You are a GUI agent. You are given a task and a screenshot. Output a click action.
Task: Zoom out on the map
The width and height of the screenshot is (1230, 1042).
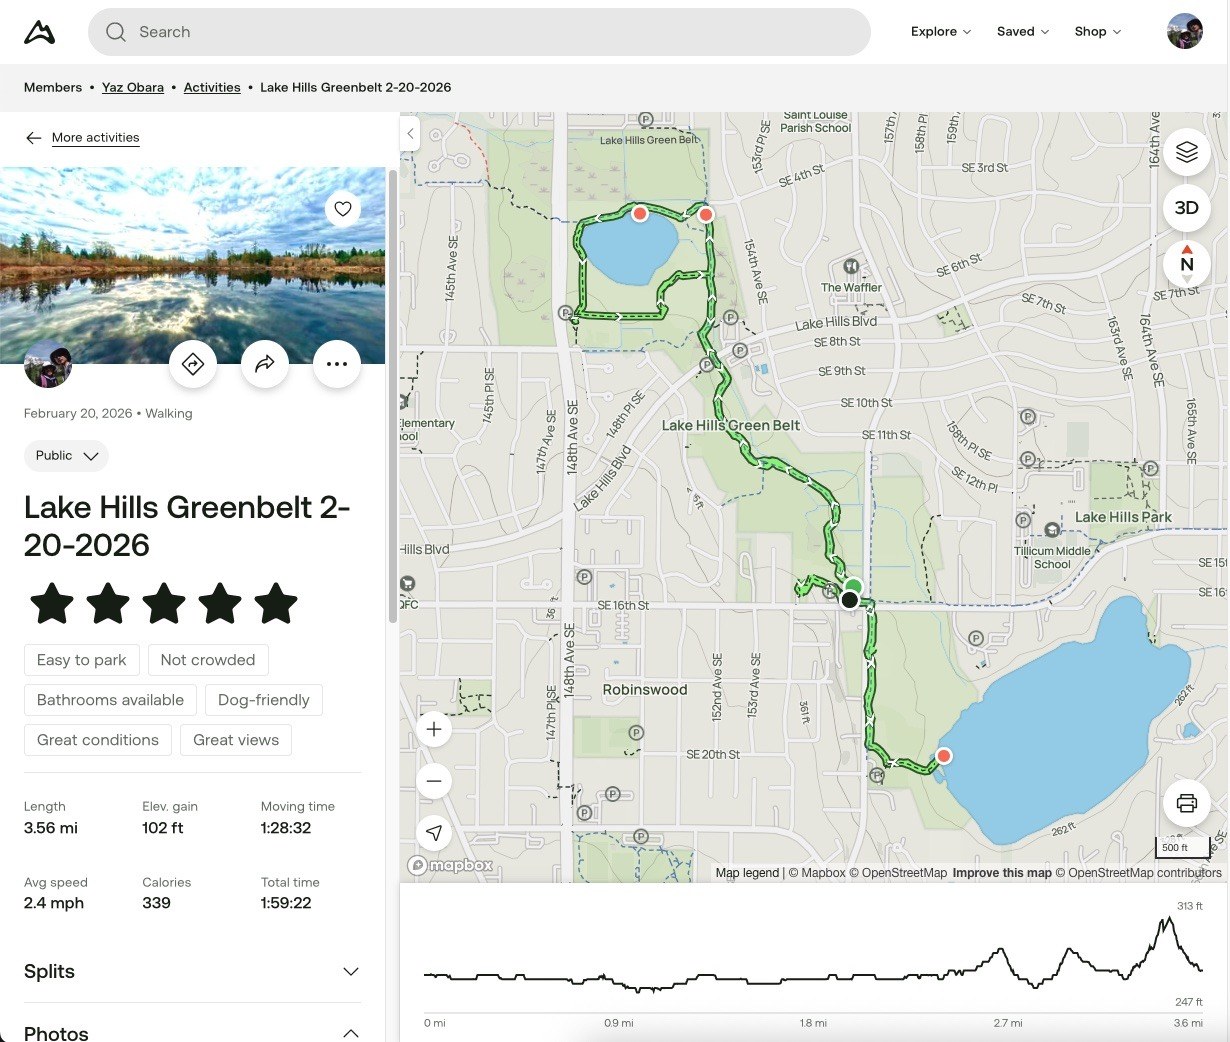(434, 781)
